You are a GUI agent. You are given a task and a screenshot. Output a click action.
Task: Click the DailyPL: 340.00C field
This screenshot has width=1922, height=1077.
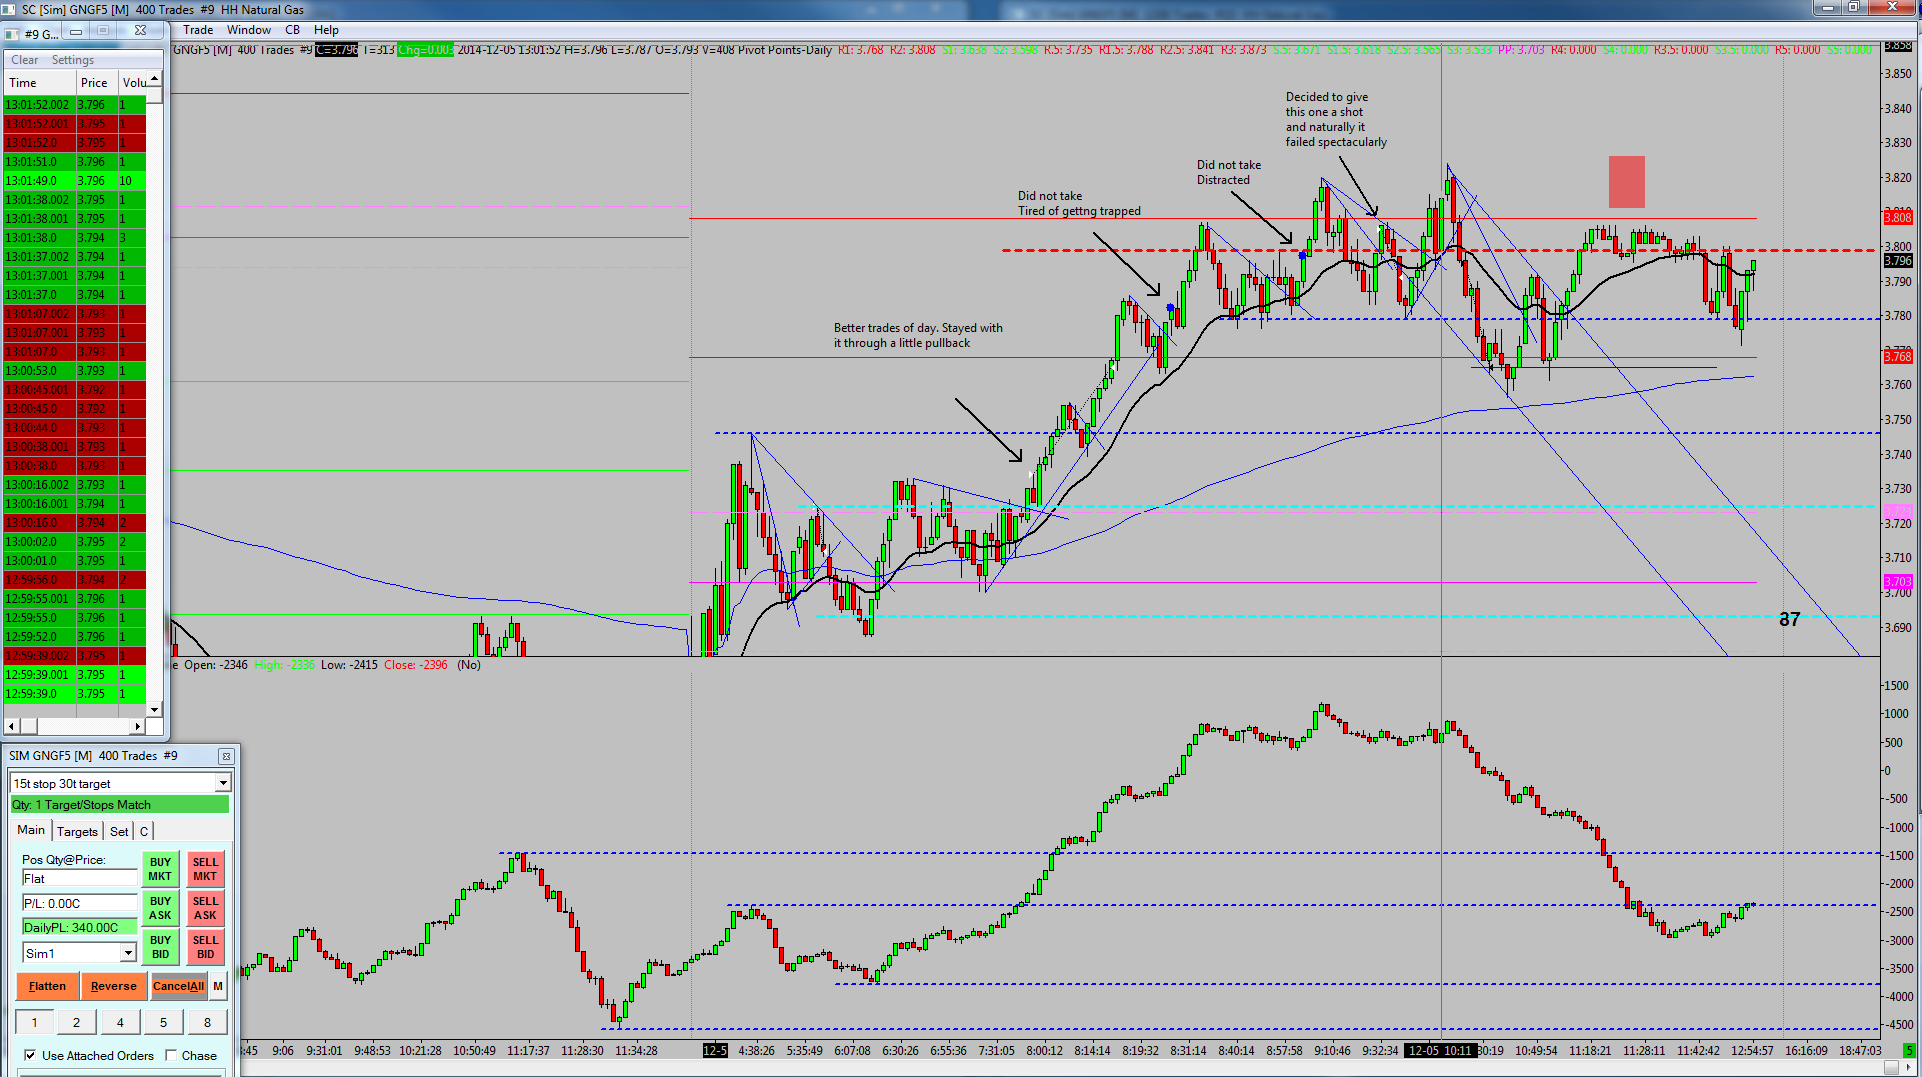pos(79,927)
